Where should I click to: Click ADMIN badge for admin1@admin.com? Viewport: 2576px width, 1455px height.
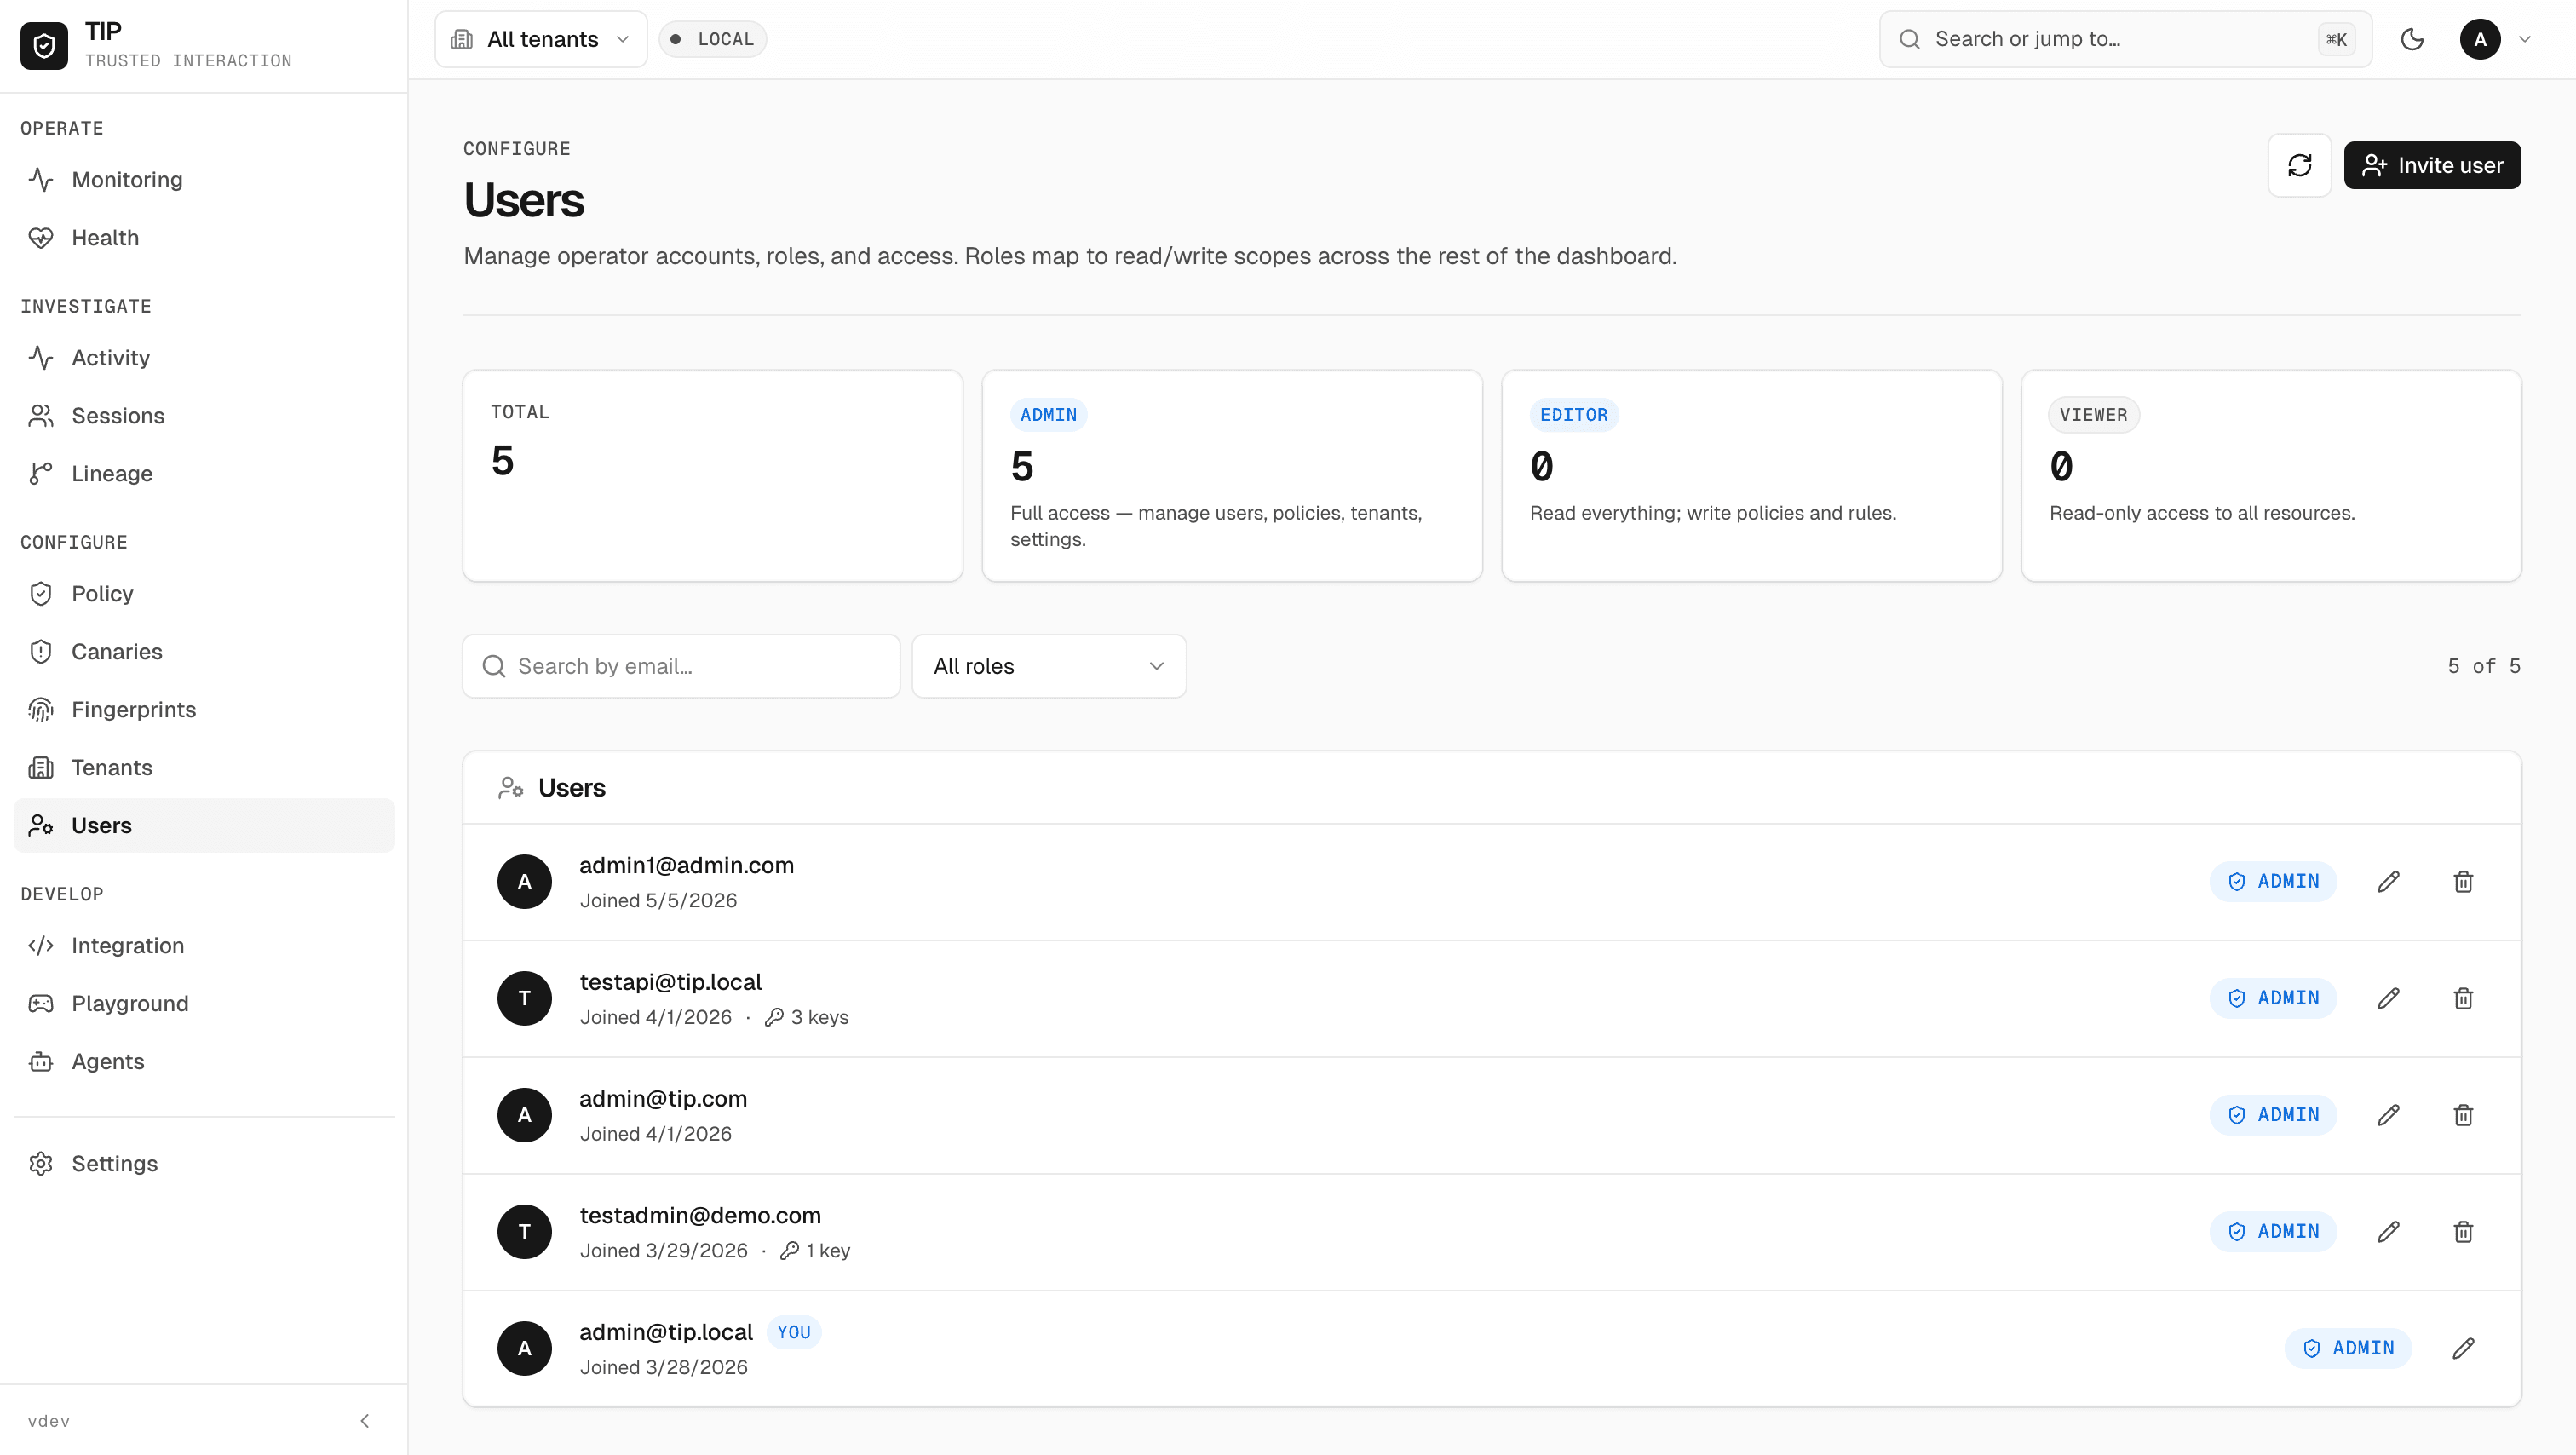pos(2273,882)
